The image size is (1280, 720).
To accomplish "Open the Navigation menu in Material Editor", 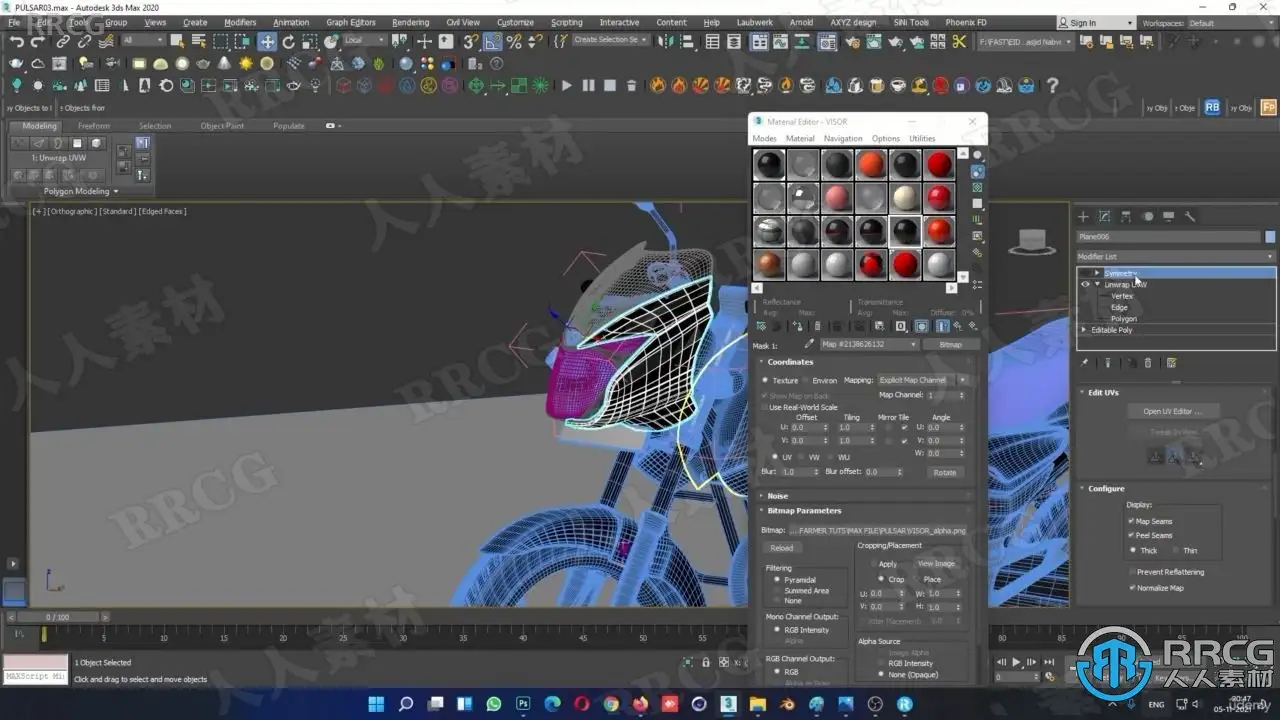I will (843, 139).
